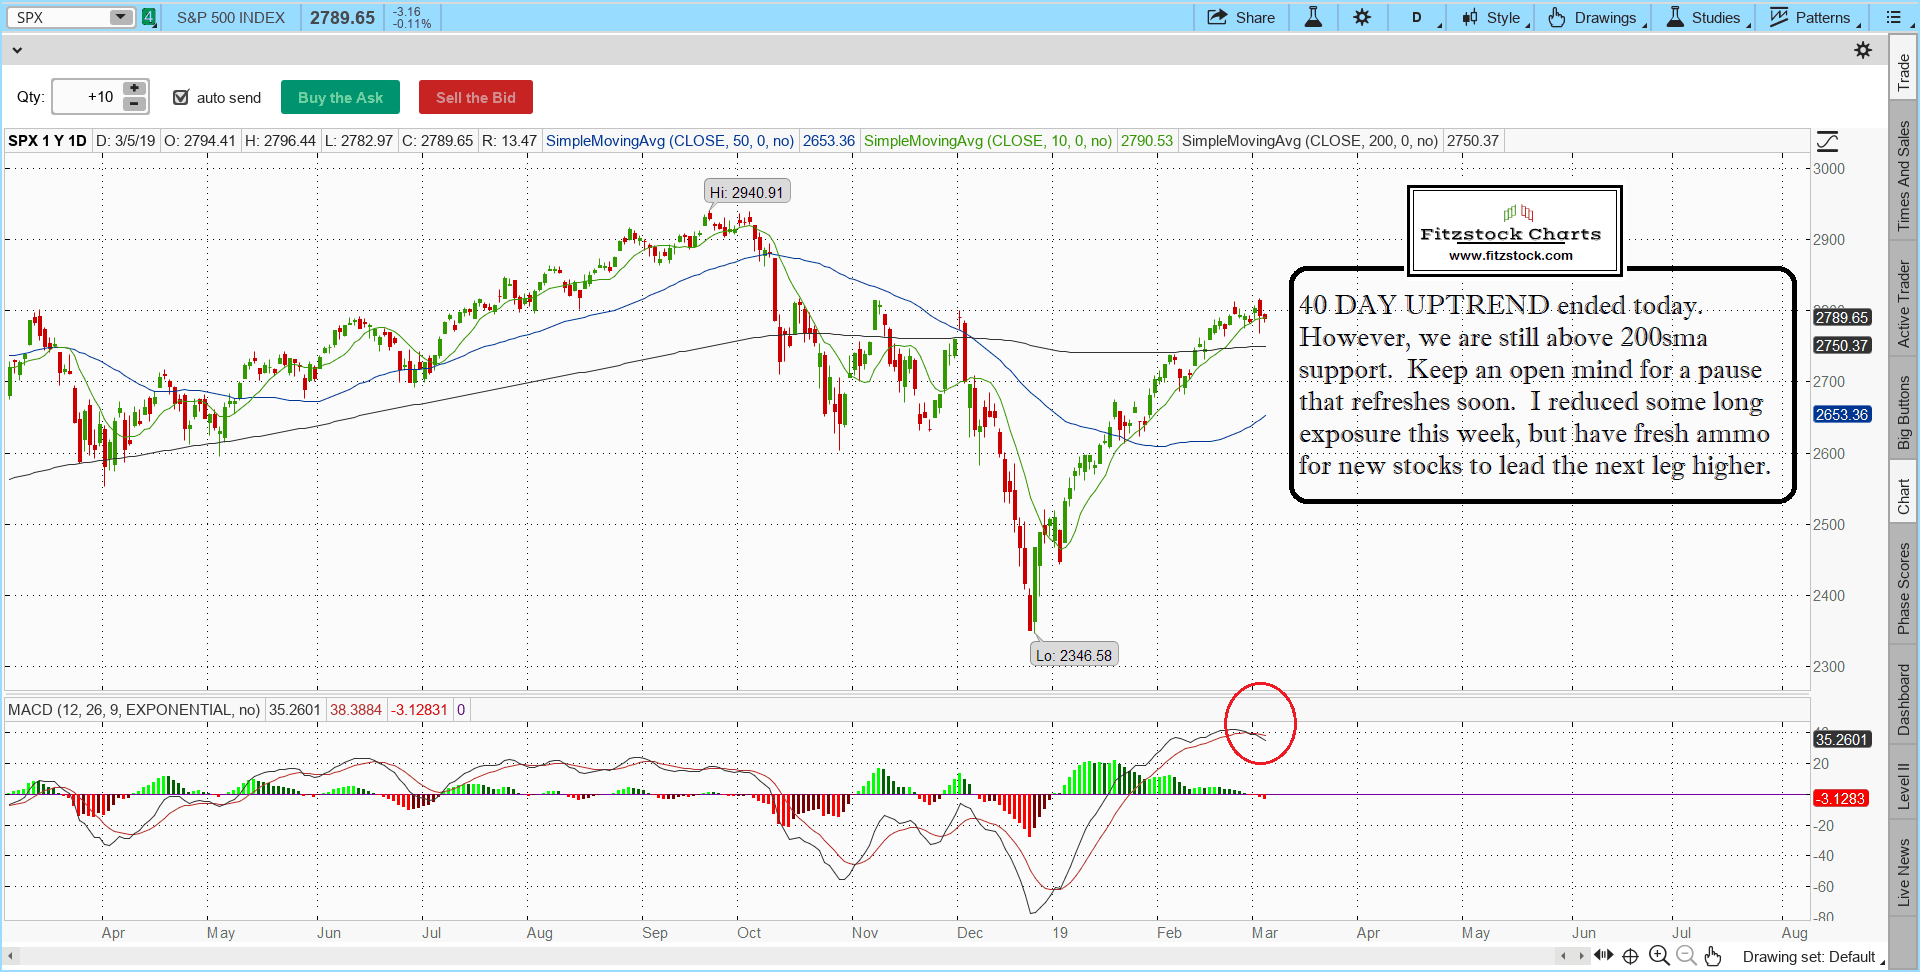This screenshot has width=1920, height=972.
Task: Click the crosshair pan icon
Action: (1630, 956)
